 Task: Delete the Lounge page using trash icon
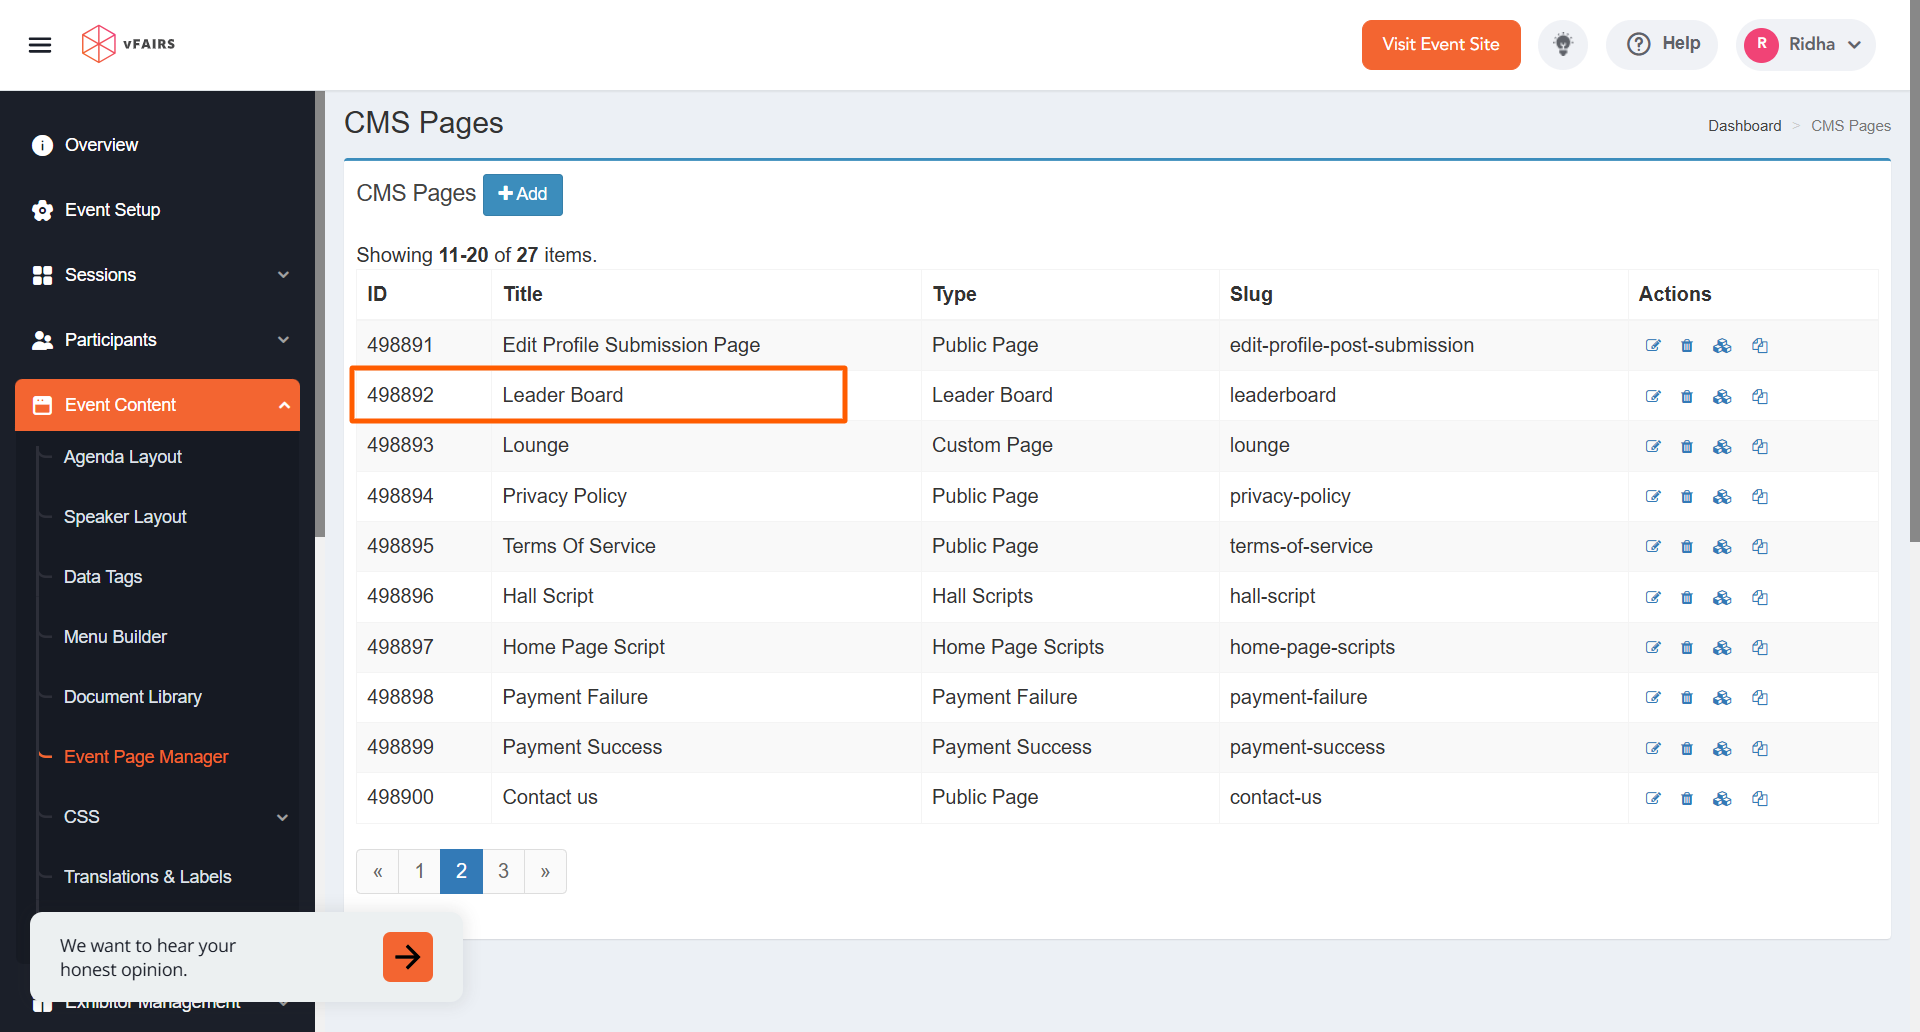tap(1687, 447)
